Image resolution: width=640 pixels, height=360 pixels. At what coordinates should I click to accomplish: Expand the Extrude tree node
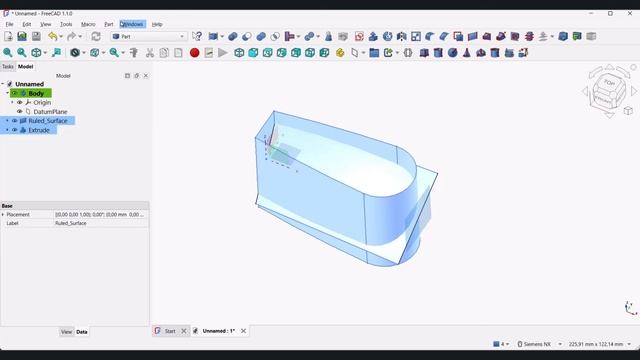point(7,130)
